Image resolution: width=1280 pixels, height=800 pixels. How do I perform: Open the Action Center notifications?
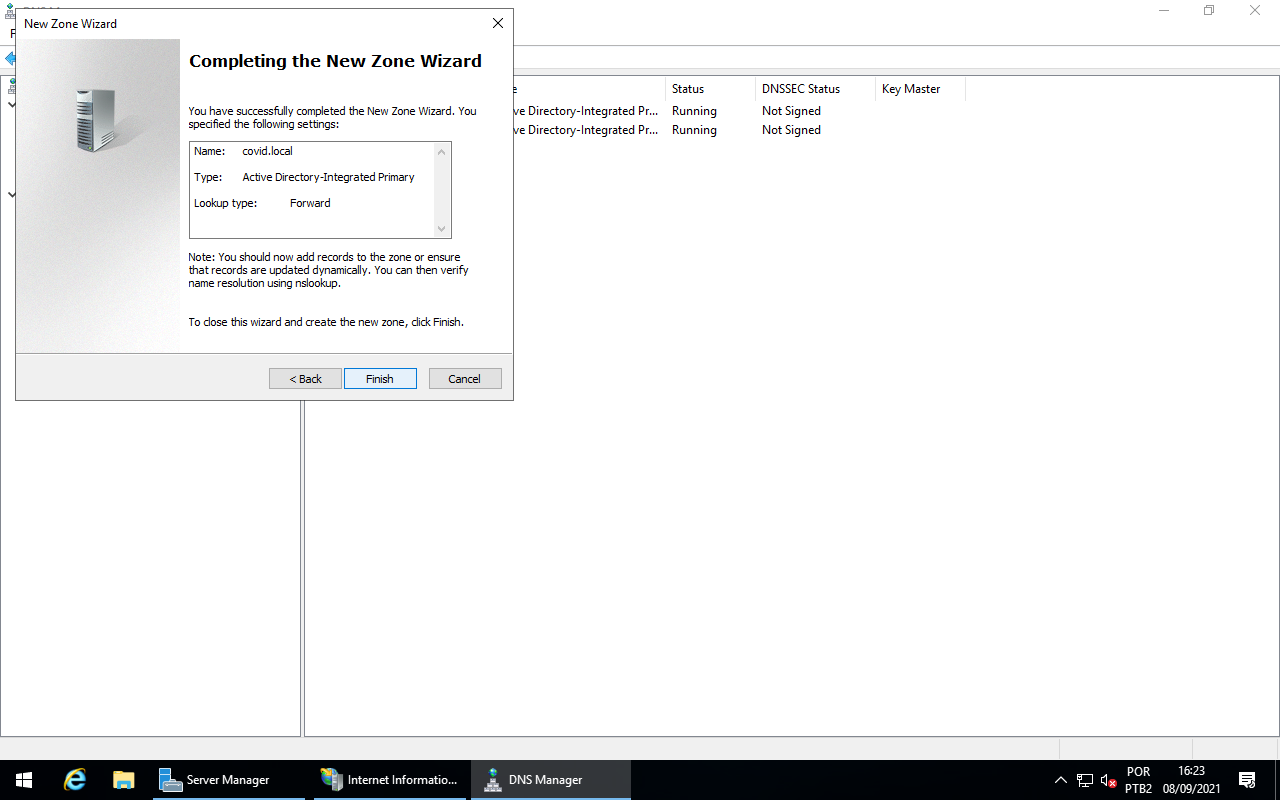coord(1247,780)
